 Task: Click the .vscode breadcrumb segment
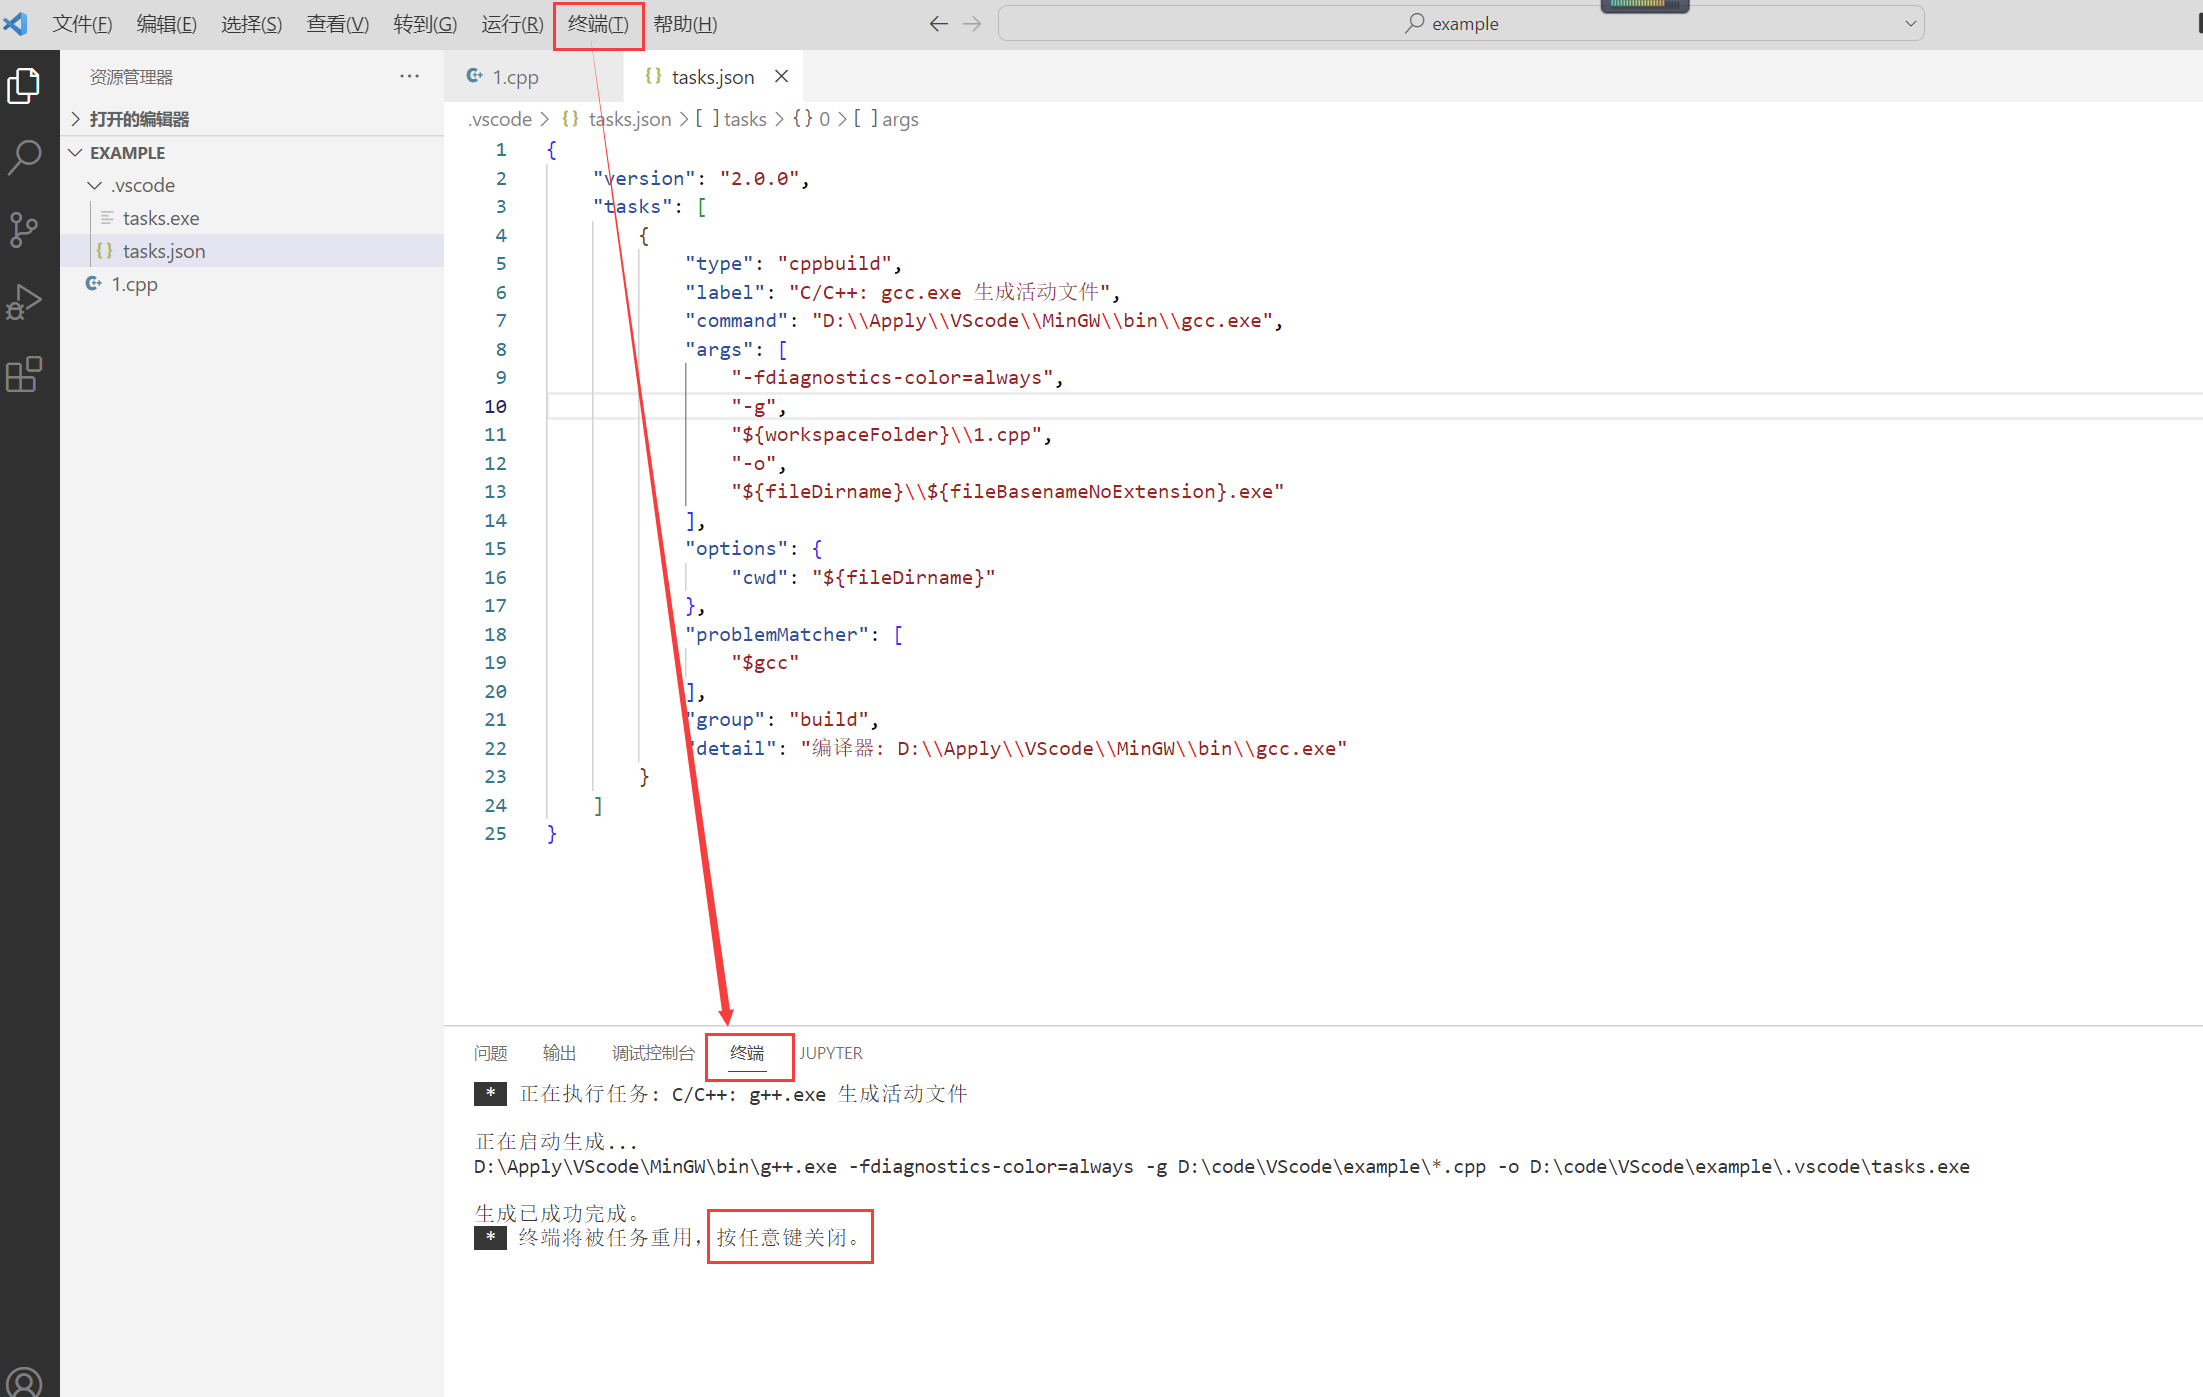pyautogui.click(x=500, y=119)
